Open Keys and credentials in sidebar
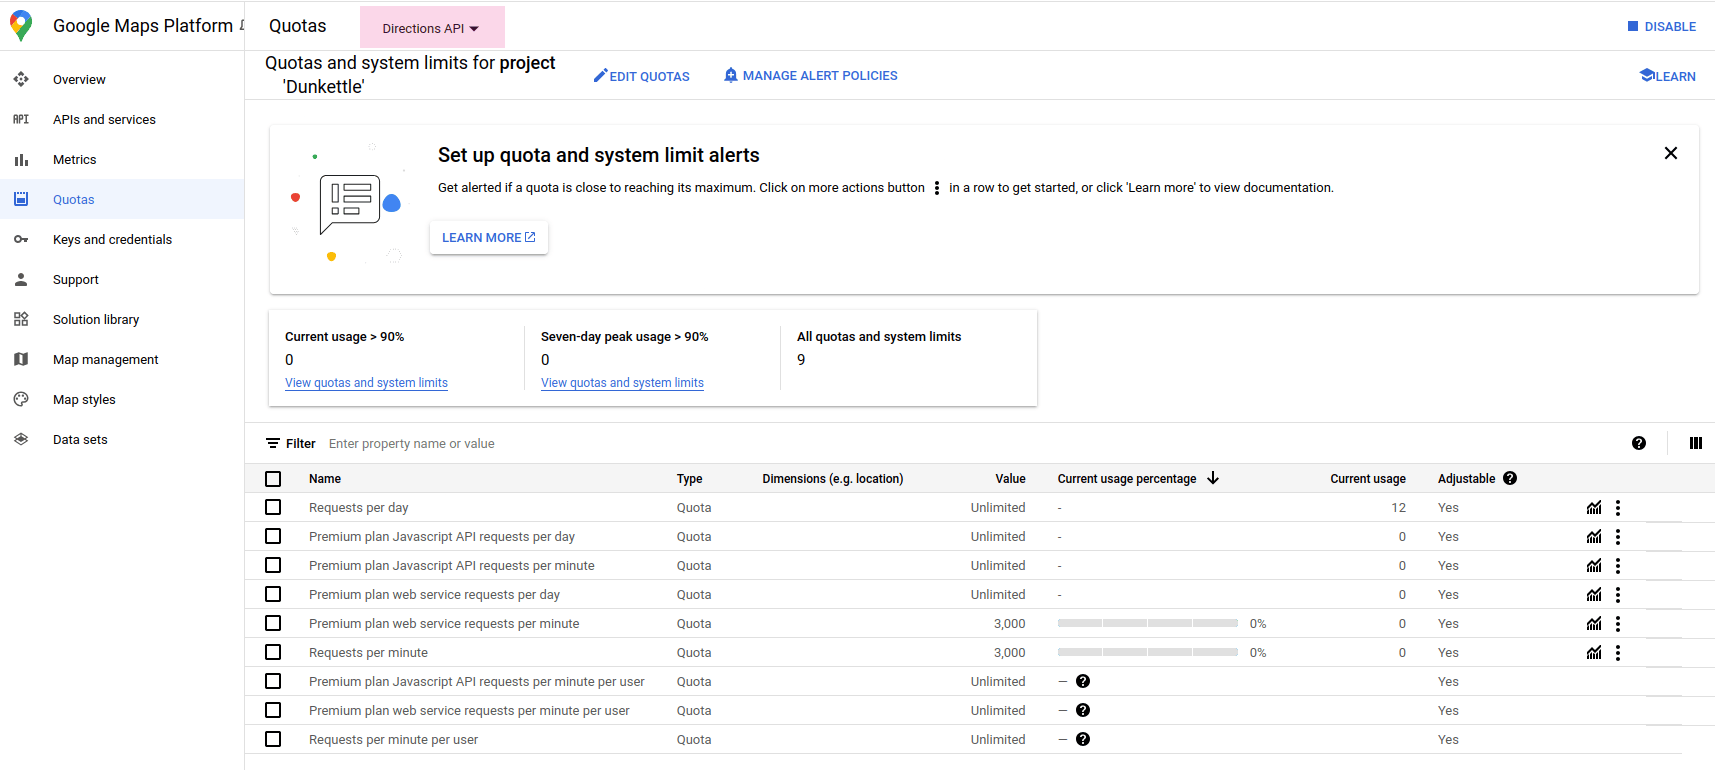 click(112, 240)
